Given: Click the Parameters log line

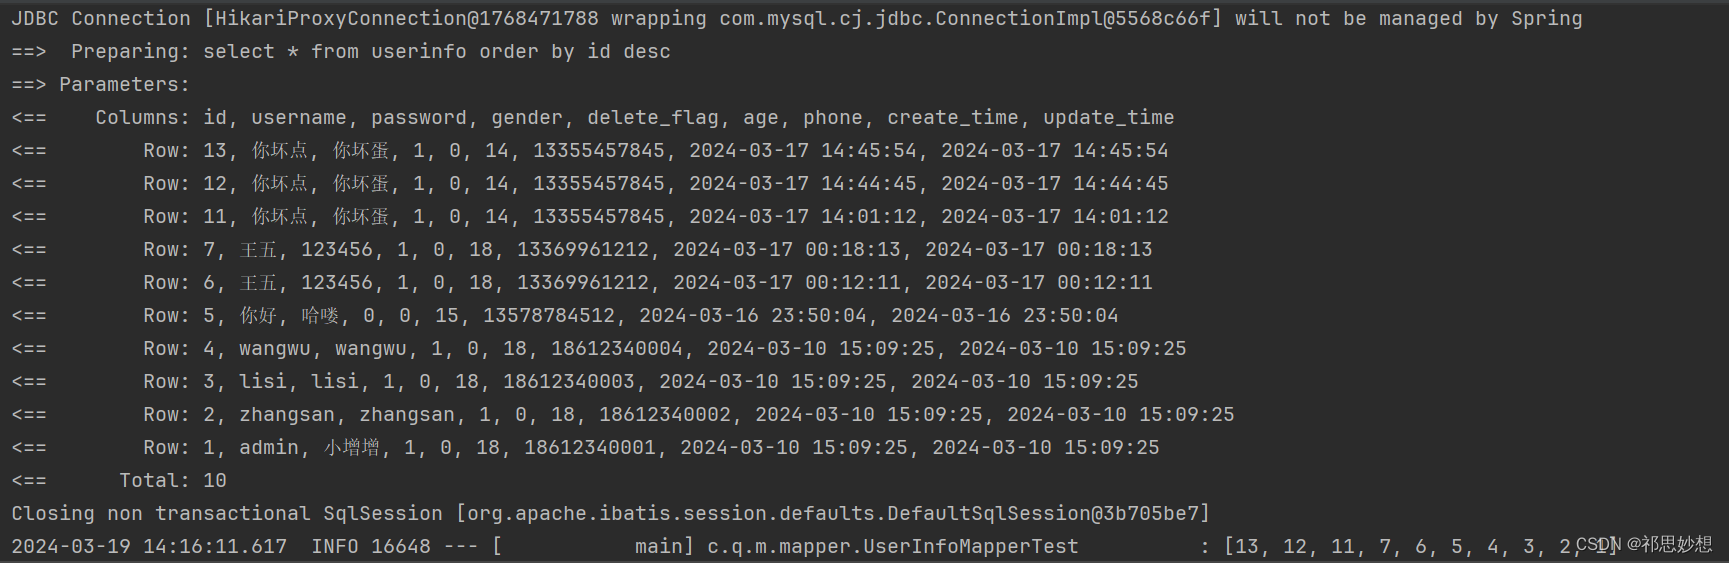Looking at the screenshot, I should tap(101, 85).
